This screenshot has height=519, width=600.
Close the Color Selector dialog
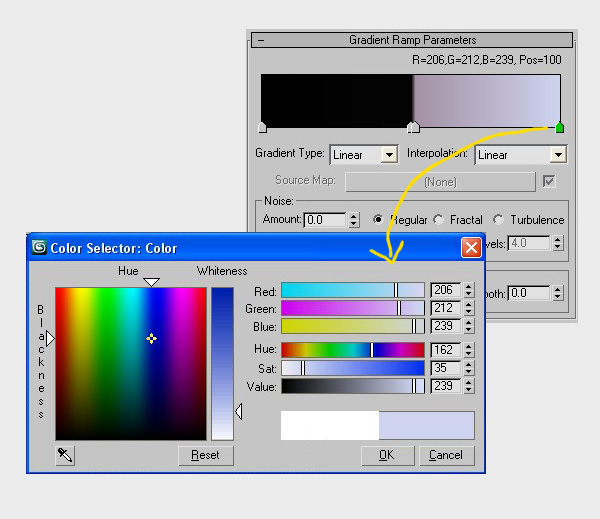point(470,248)
